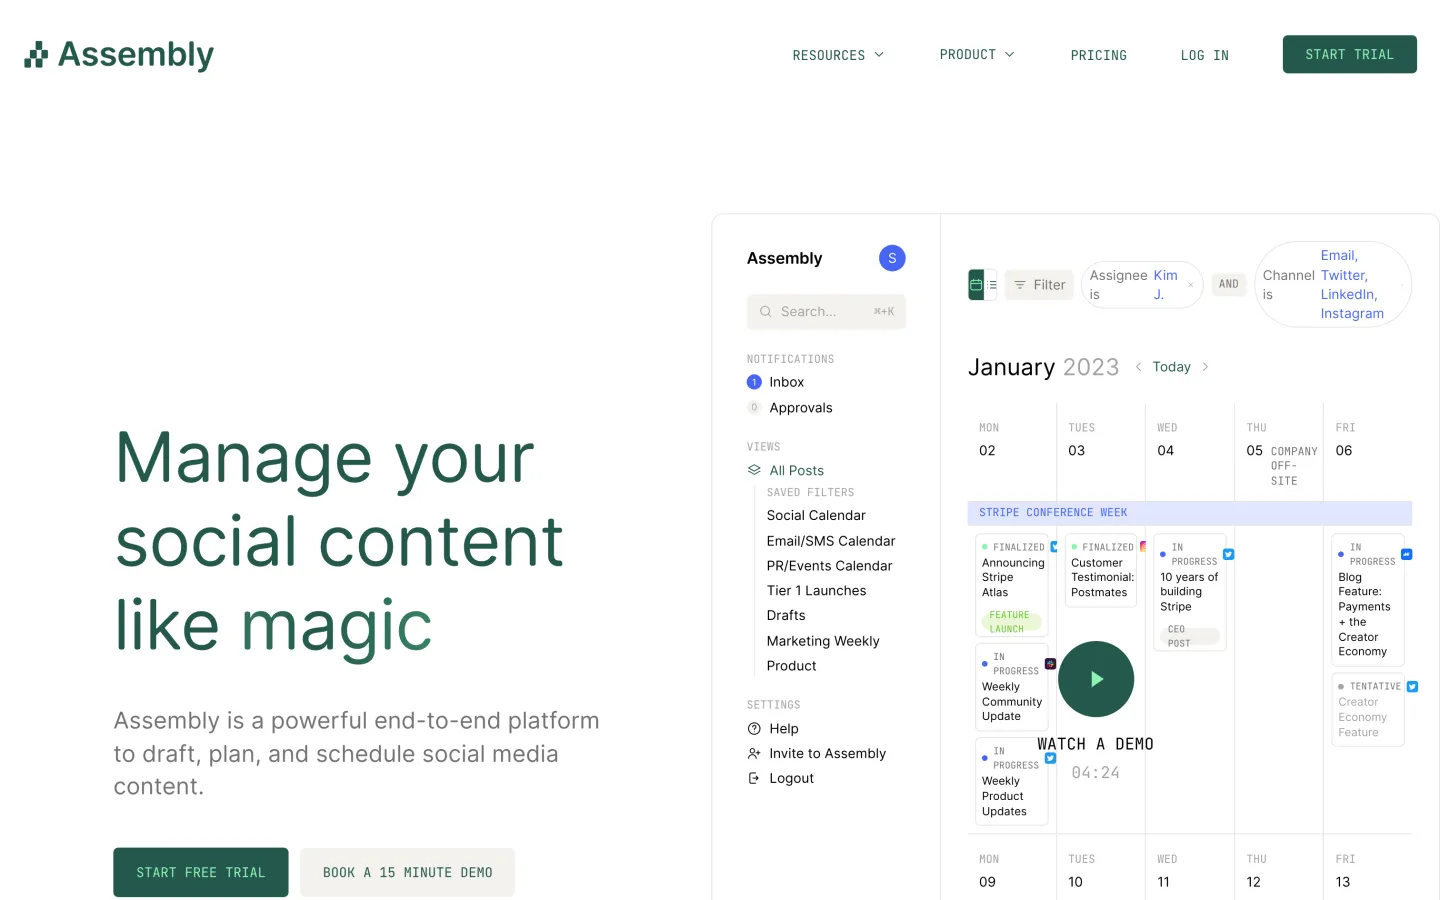Click Slack icon on Weekly Community Update card
The width and height of the screenshot is (1440, 900).
[1051, 664]
